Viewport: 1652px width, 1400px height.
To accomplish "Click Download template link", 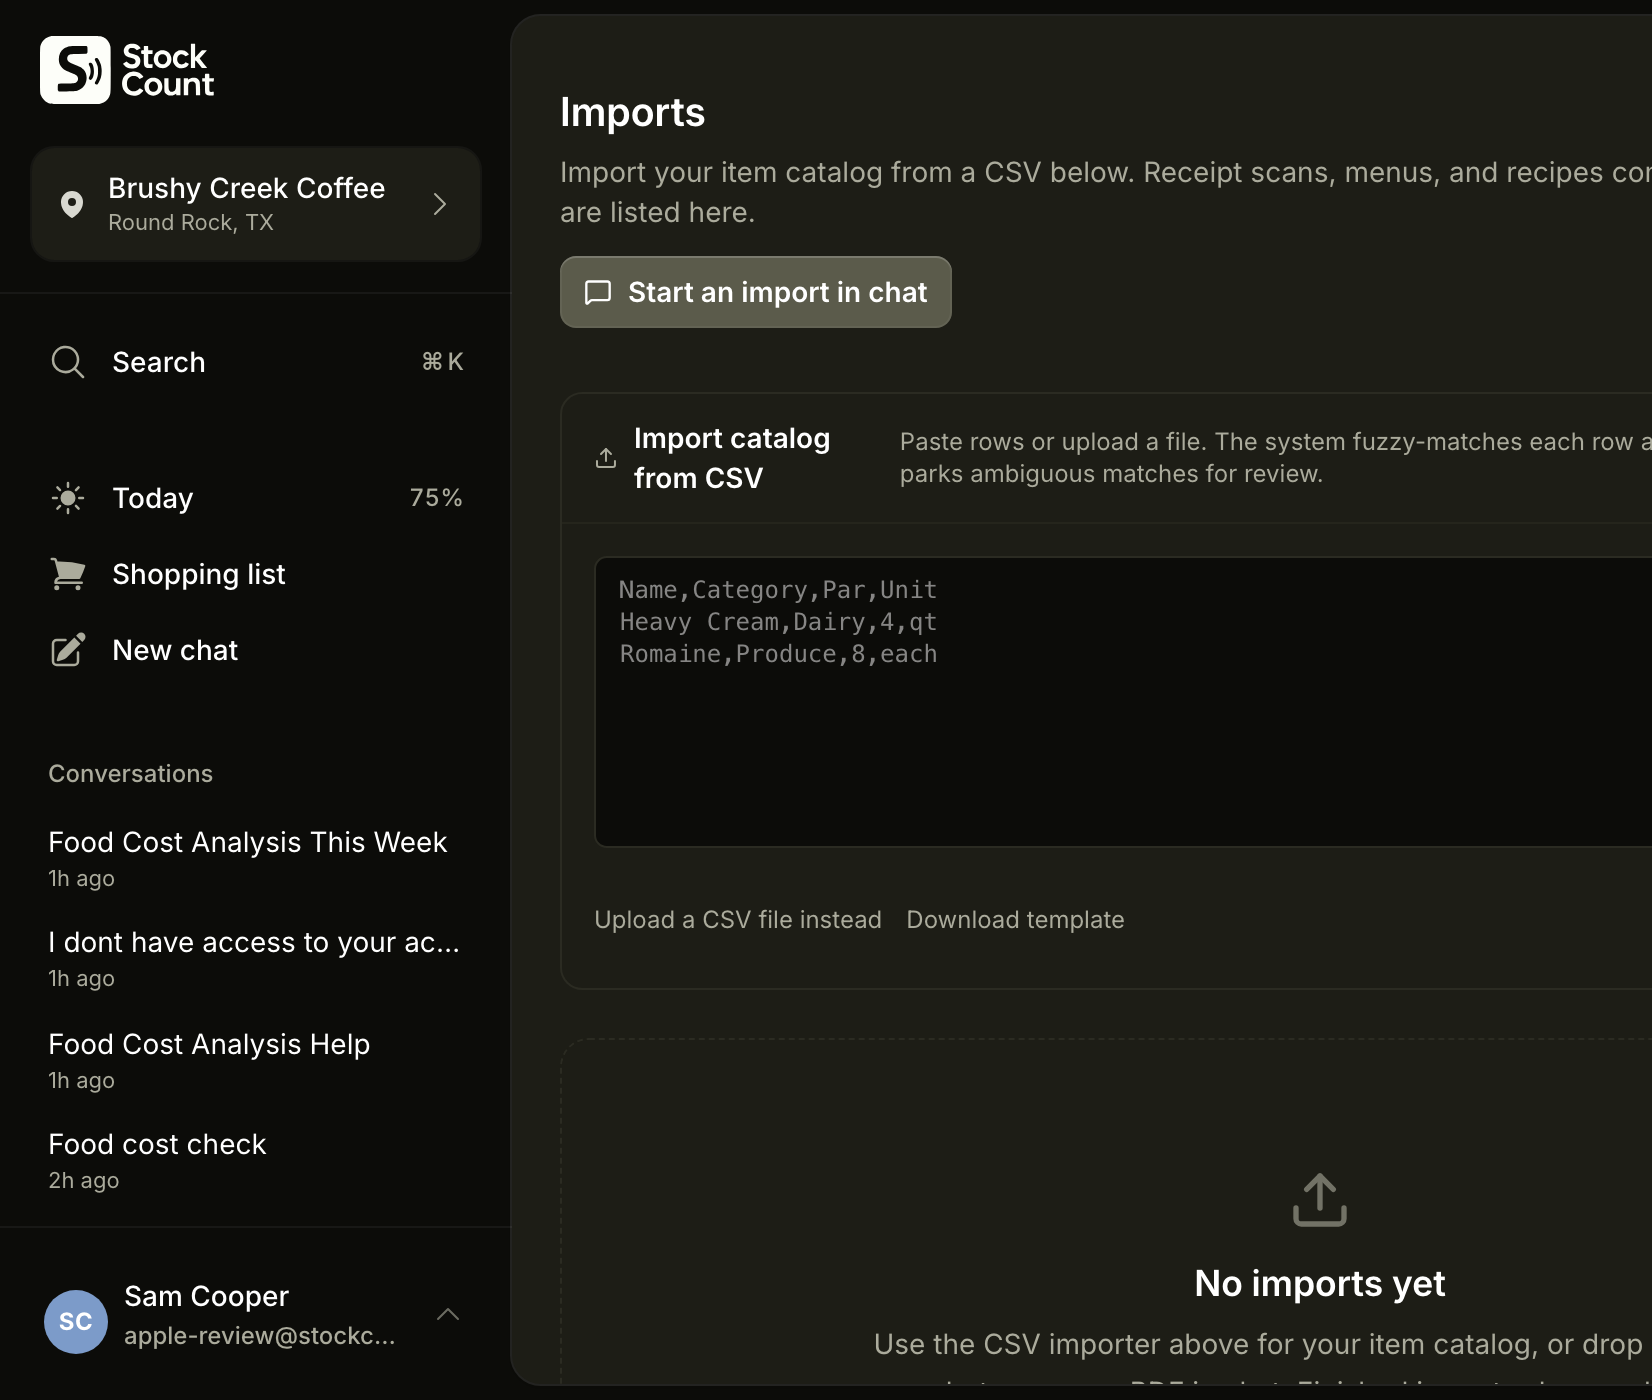I will [1015, 920].
